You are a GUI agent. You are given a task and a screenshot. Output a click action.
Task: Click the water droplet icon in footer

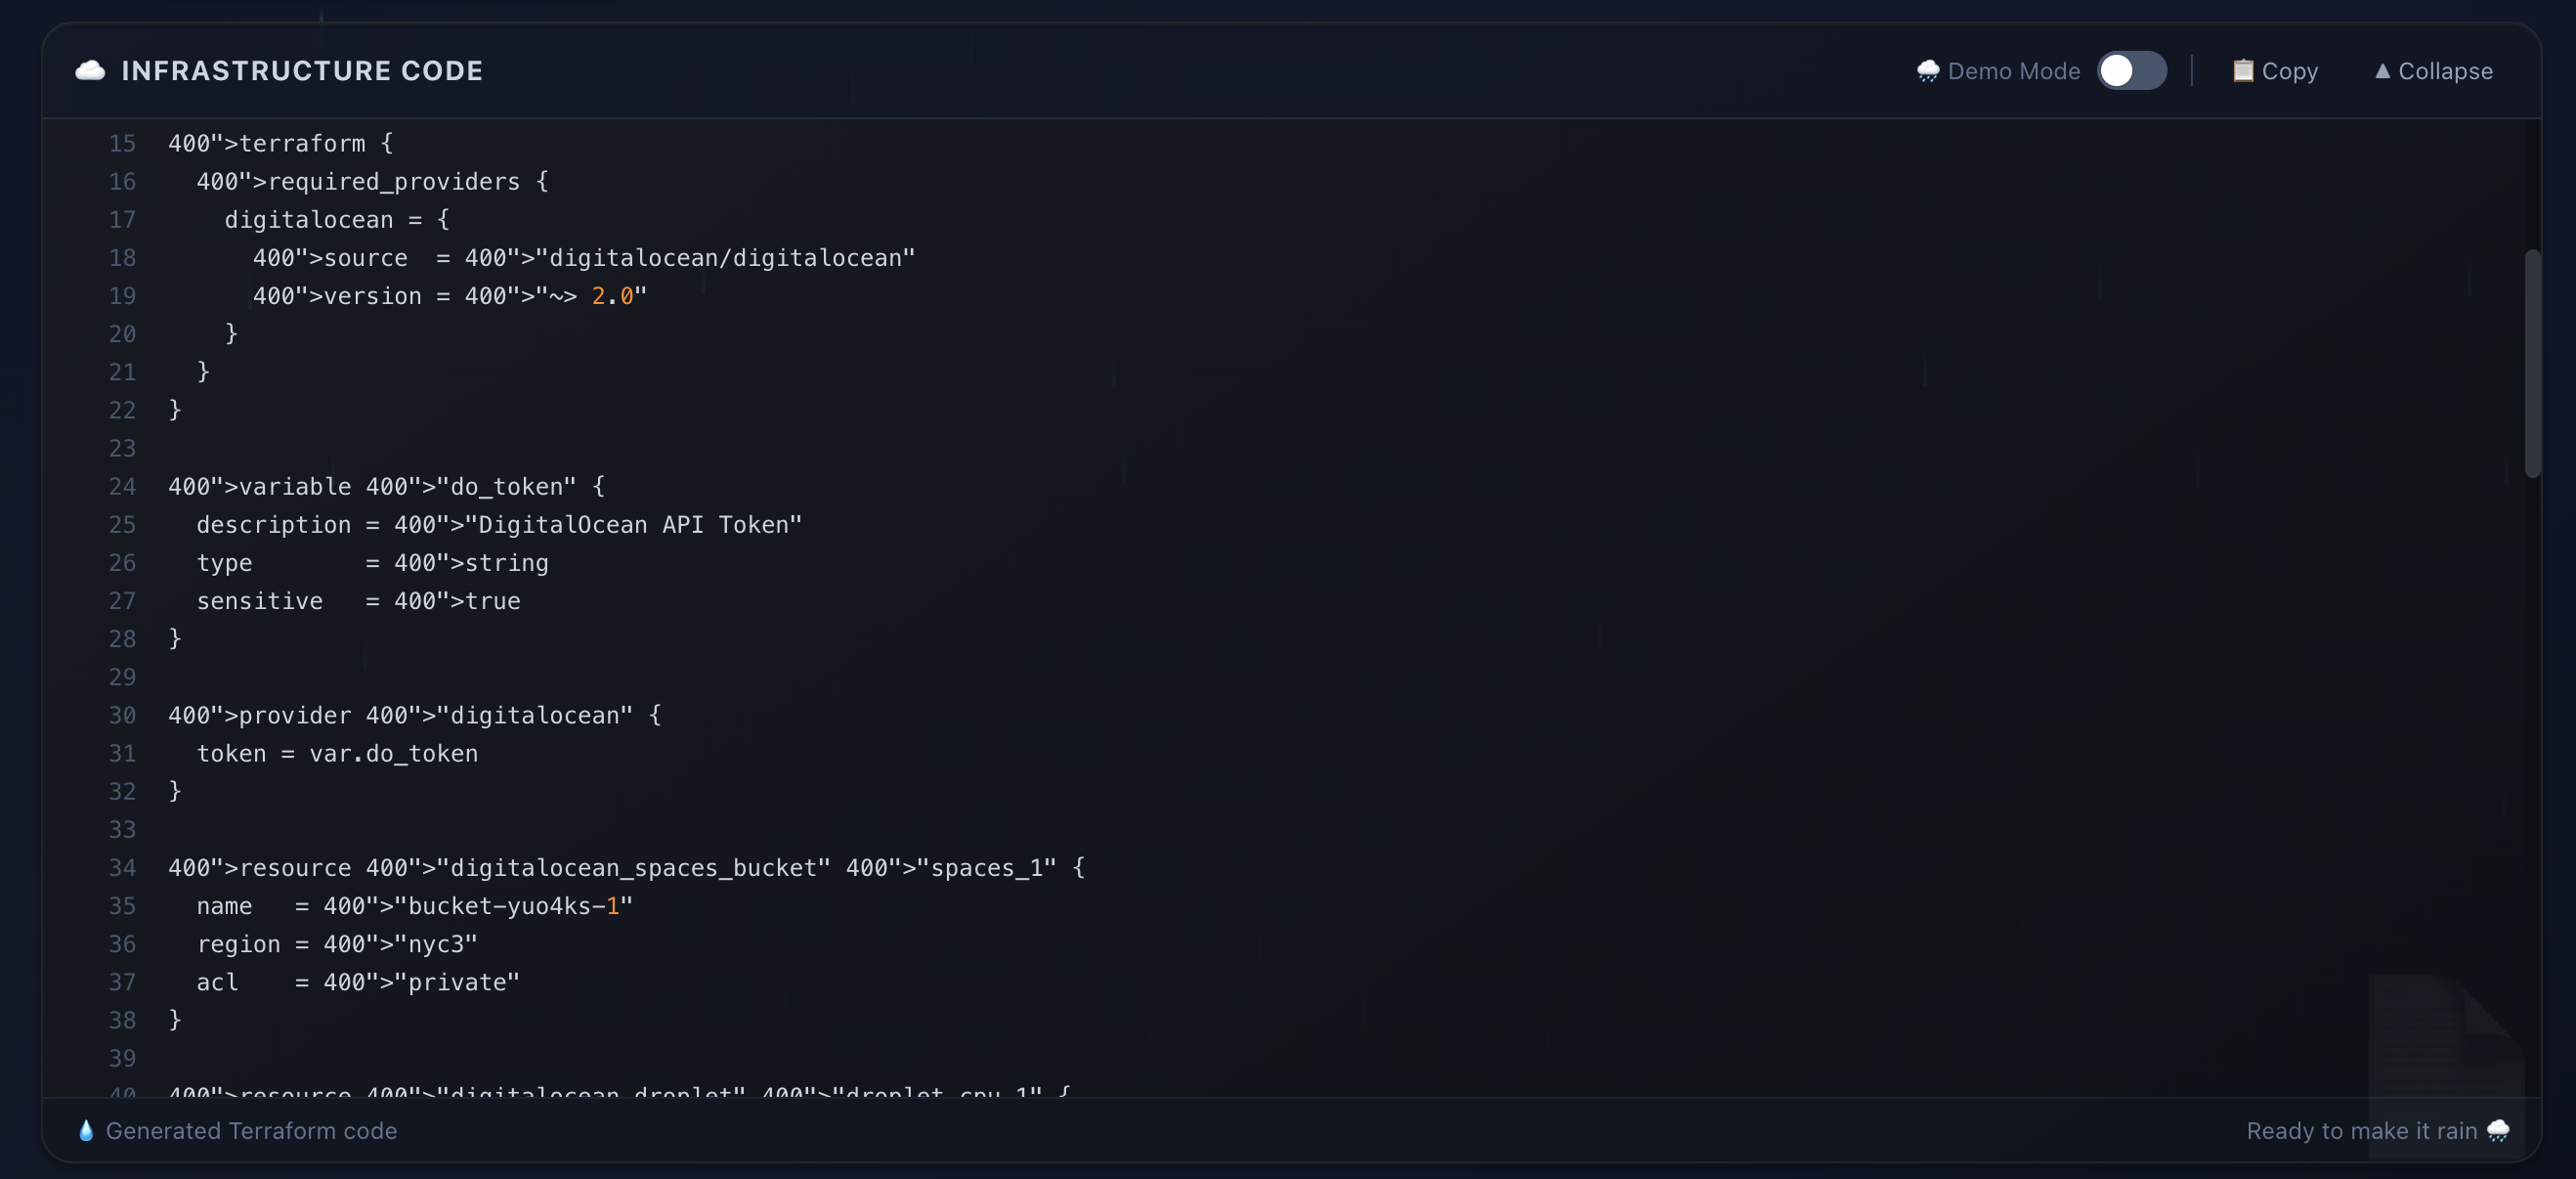(x=86, y=1130)
